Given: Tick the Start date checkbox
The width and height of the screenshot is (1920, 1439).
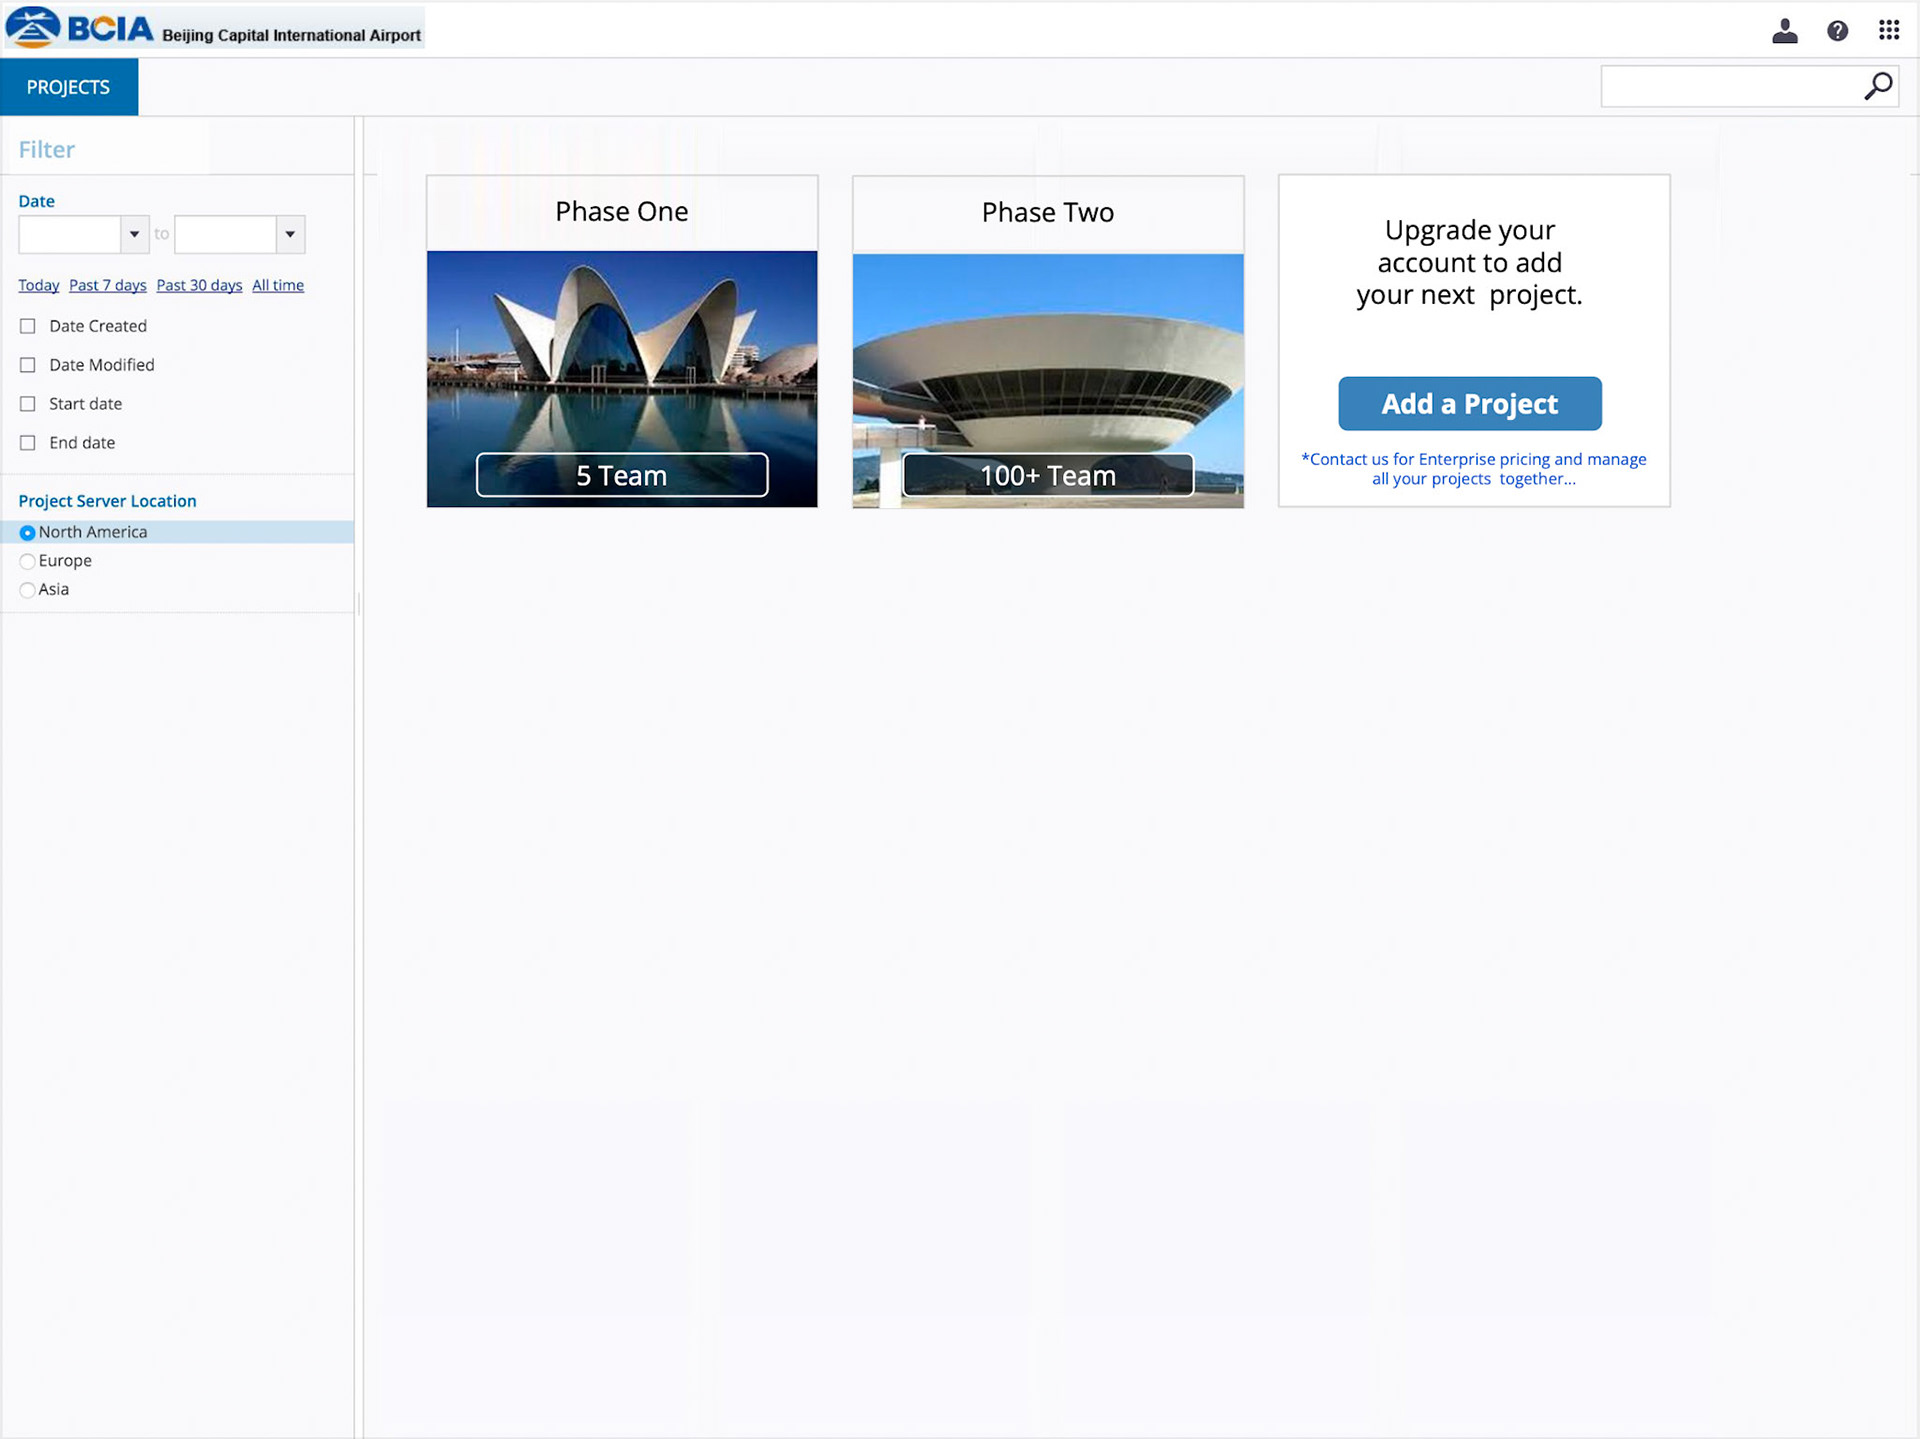Looking at the screenshot, I should [x=28, y=404].
